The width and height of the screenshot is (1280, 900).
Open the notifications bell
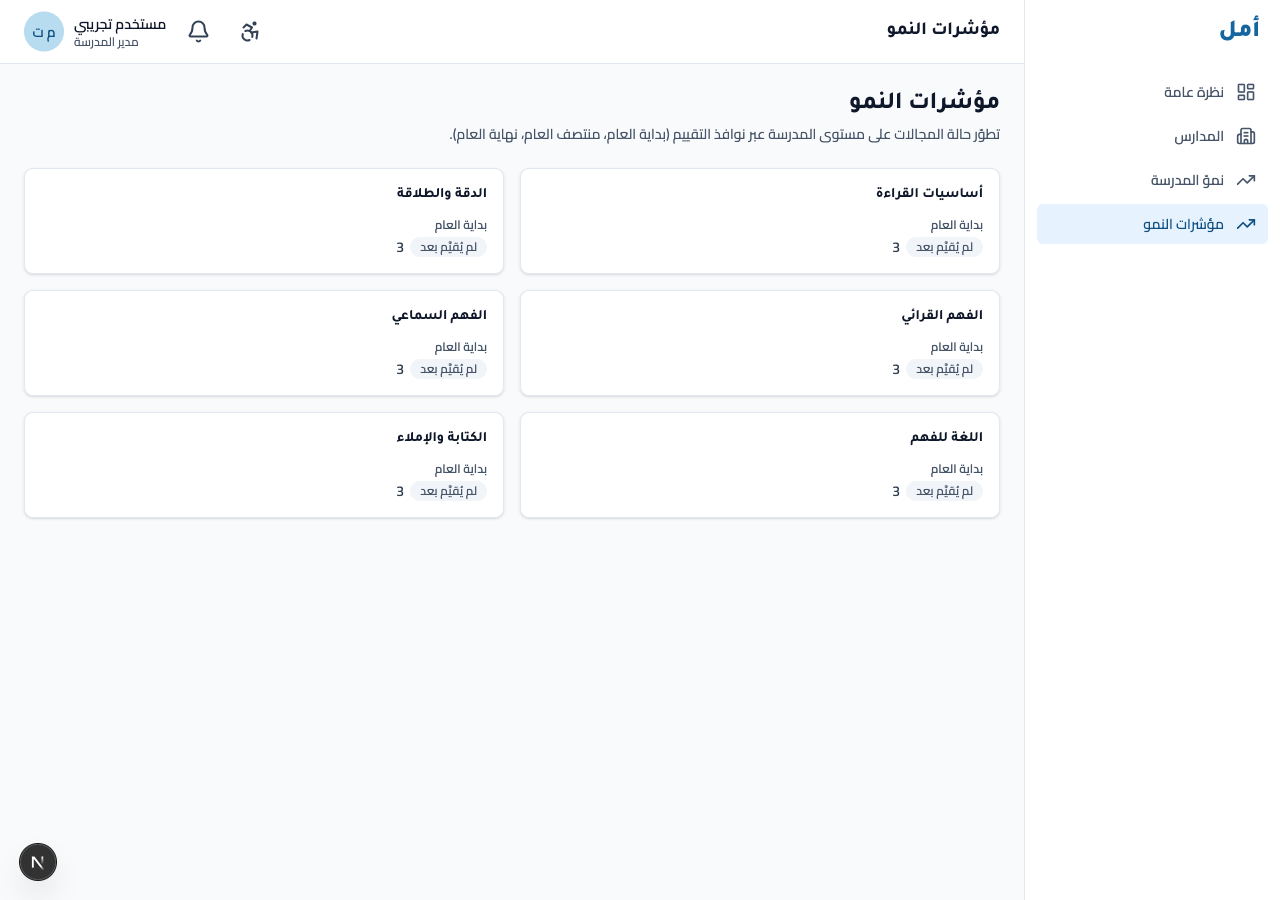click(199, 31)
